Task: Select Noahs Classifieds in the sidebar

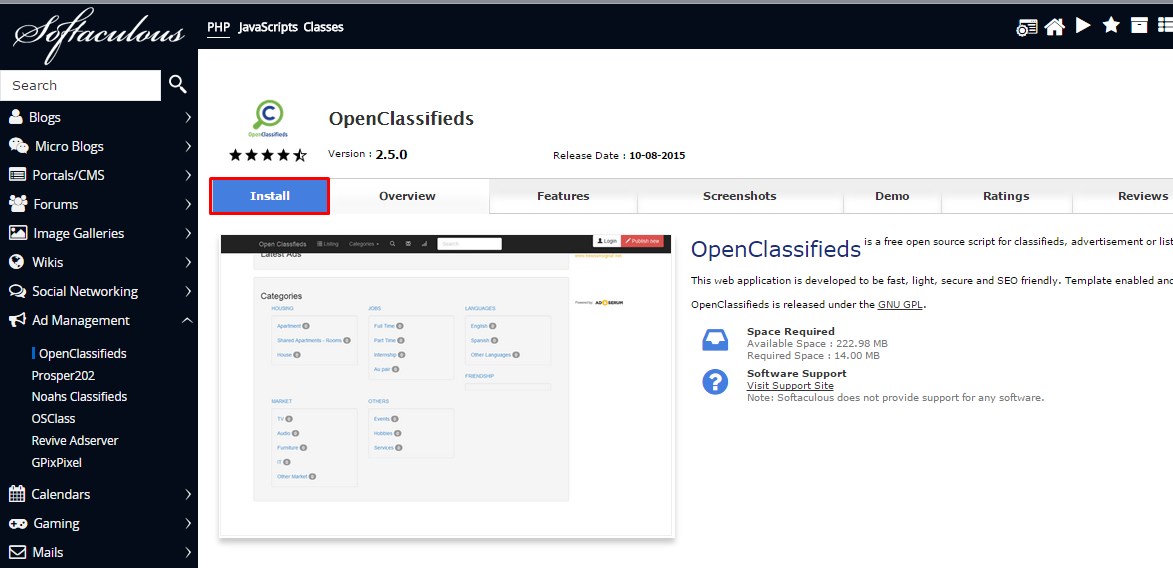Action: 79,397
